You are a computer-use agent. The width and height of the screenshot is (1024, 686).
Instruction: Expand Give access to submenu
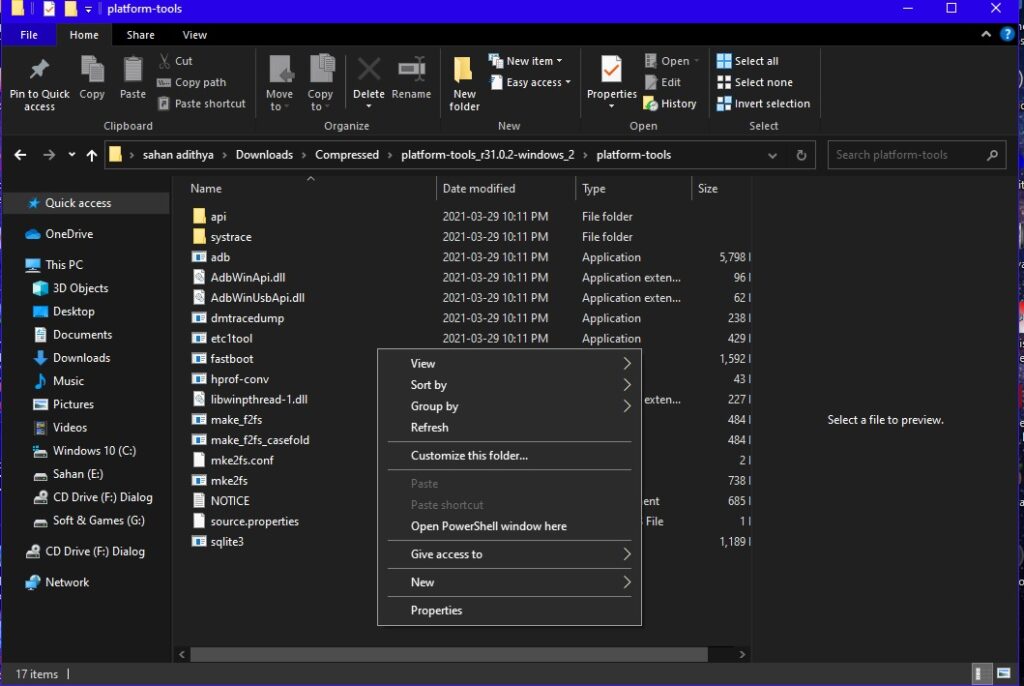point(509,554)
